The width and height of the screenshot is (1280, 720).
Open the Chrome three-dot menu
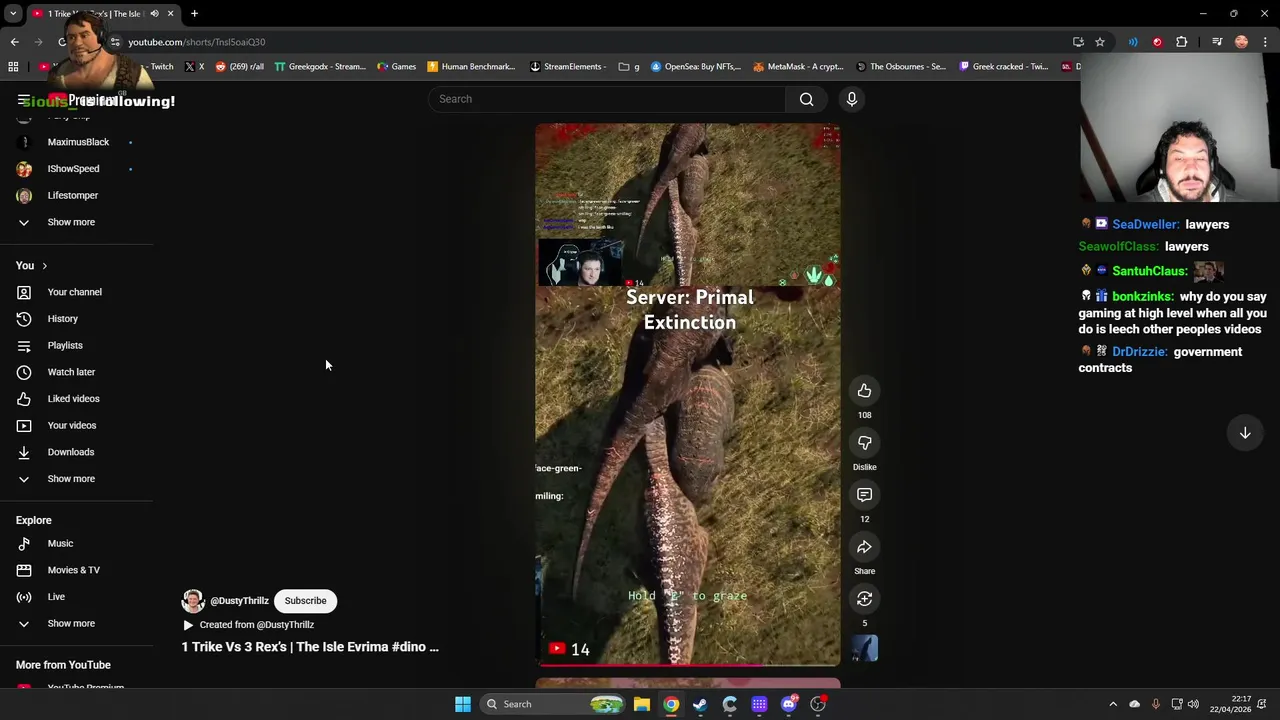click(1265, 42)
